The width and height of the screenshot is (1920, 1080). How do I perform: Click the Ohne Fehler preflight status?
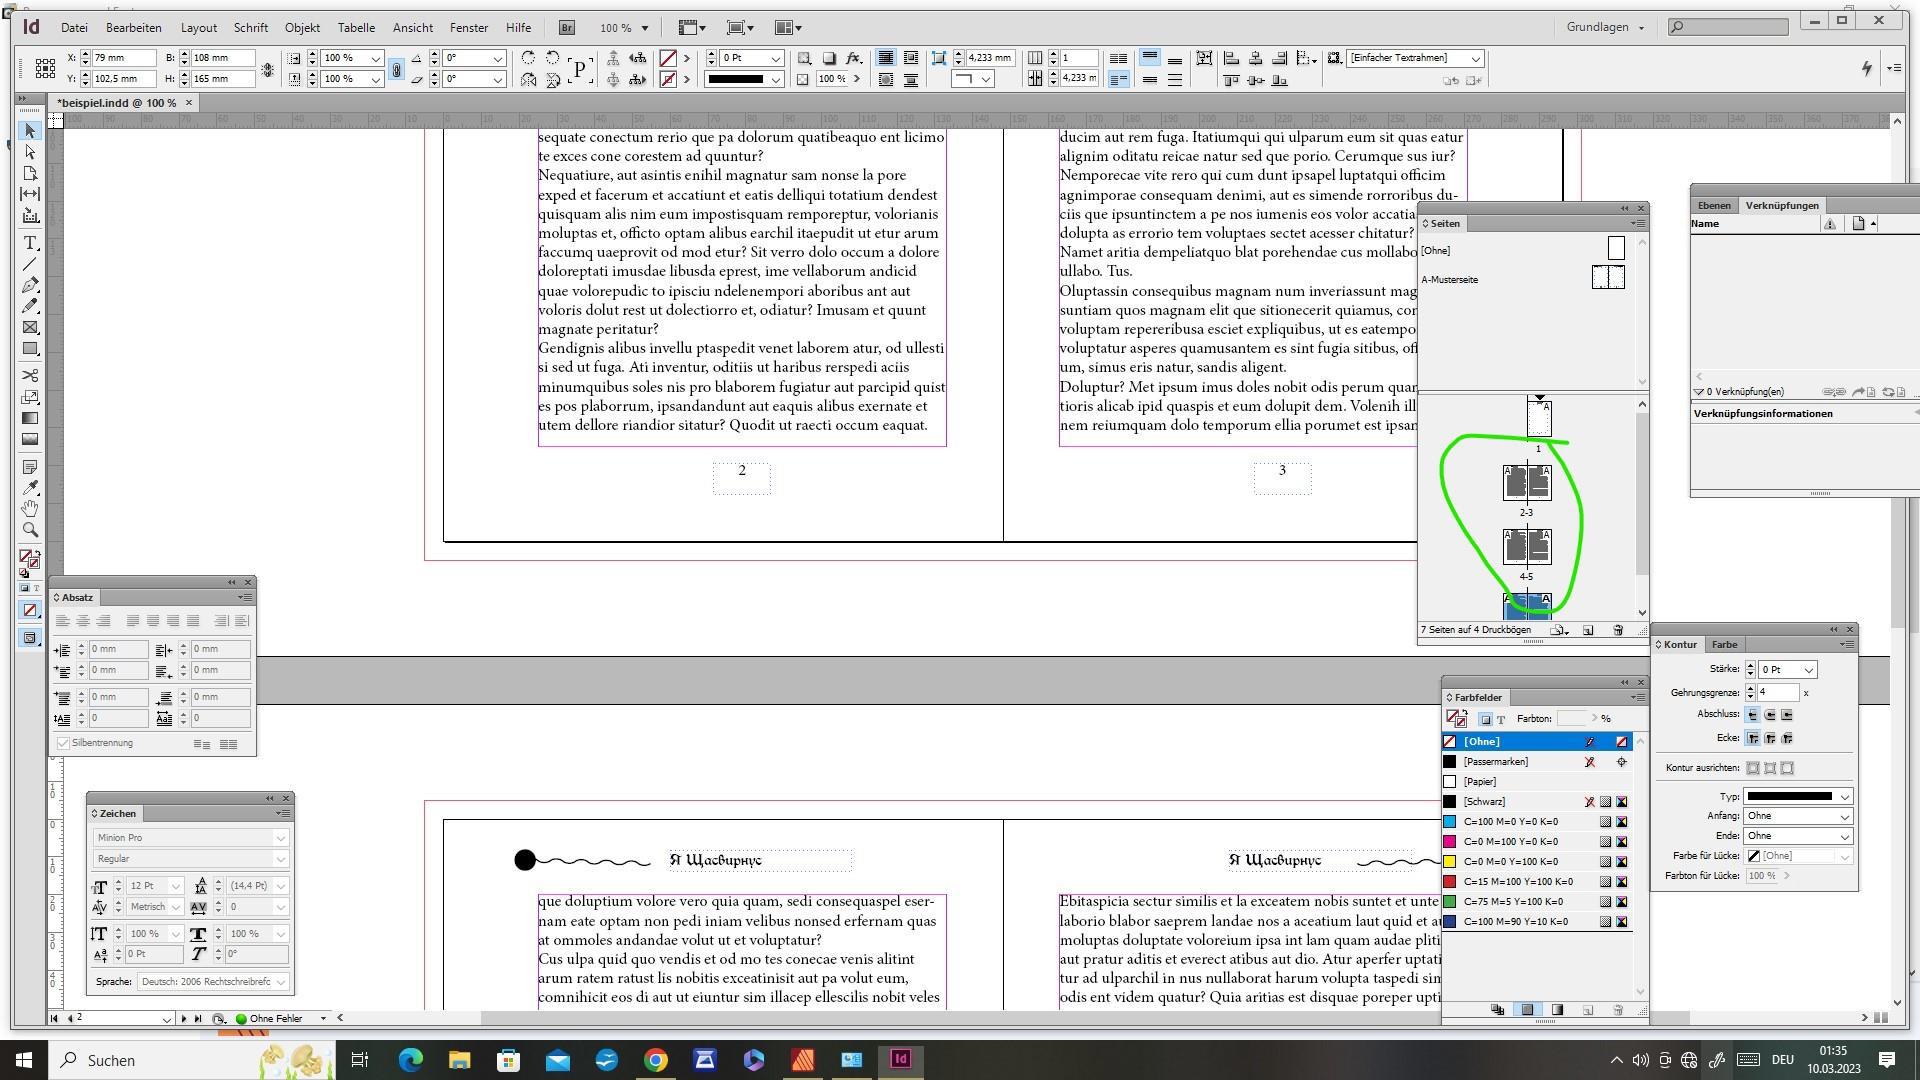point(274,1018)
